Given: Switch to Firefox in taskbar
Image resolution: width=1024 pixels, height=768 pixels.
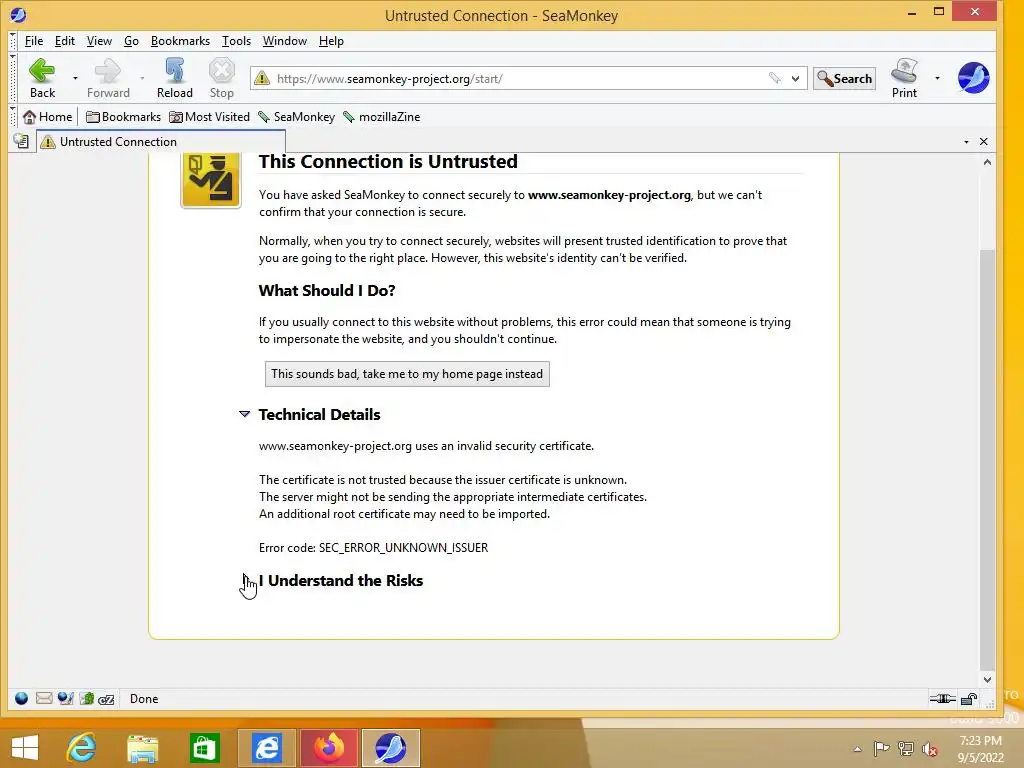Looking at the screenshot, I should (329, 748).
